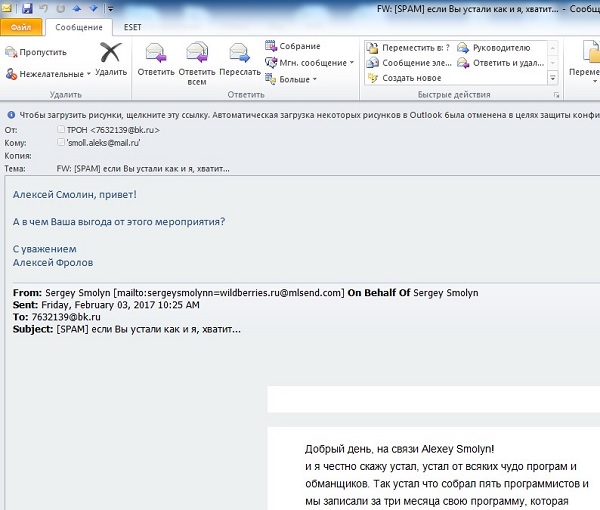Viewport: 600px width, 510px height.
Task: Click the Sent: Friday, February 03 line
Action: coord(106,305)
